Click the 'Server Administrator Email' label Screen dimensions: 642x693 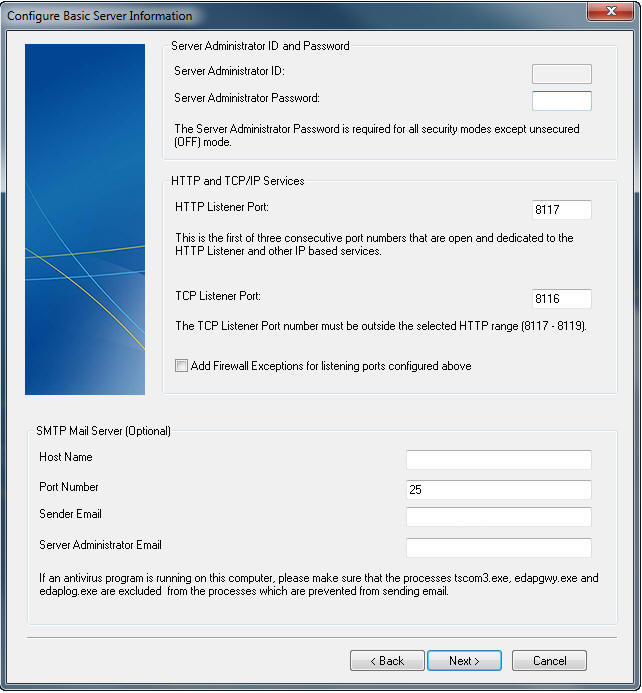(x=100, y=545)
